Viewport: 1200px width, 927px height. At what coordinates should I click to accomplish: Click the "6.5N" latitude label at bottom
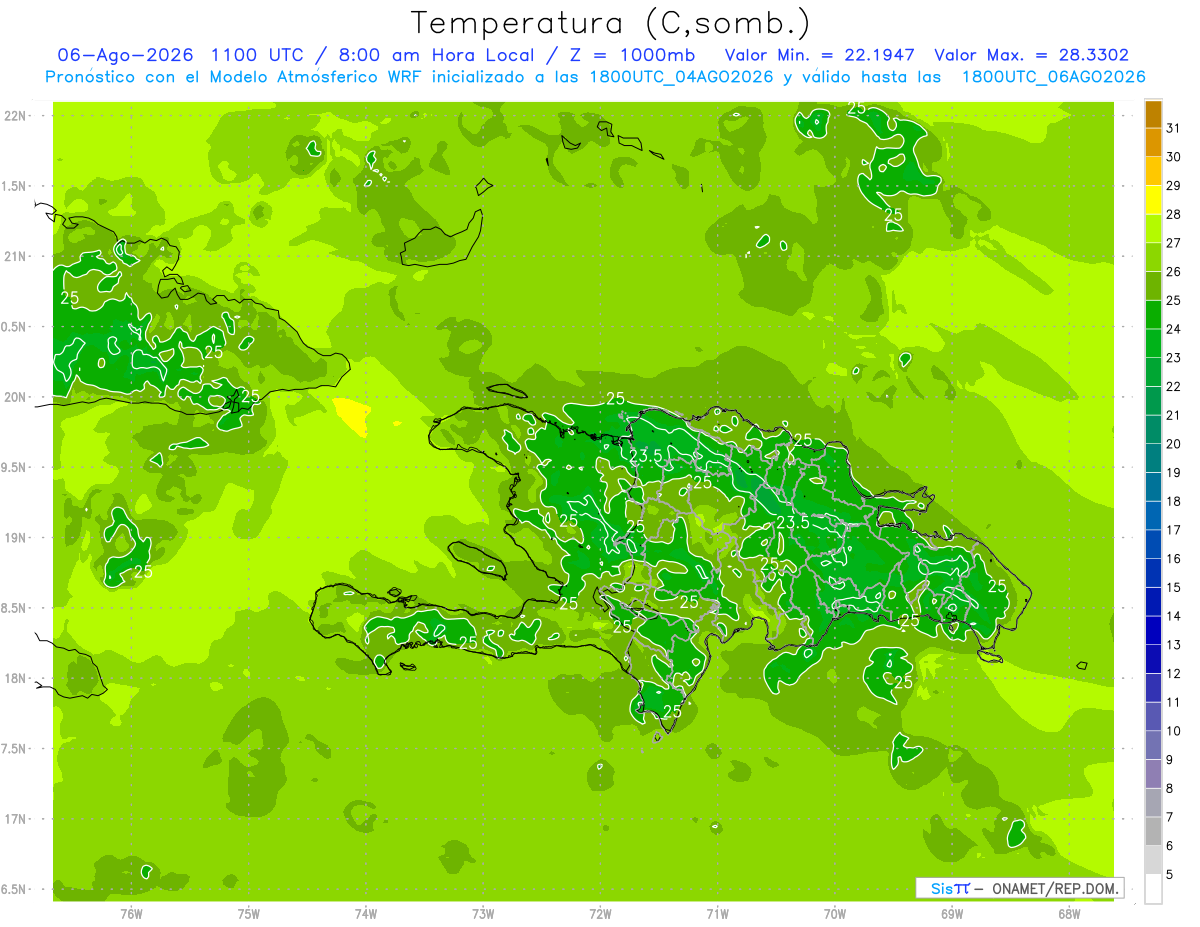tap(15, 890)
